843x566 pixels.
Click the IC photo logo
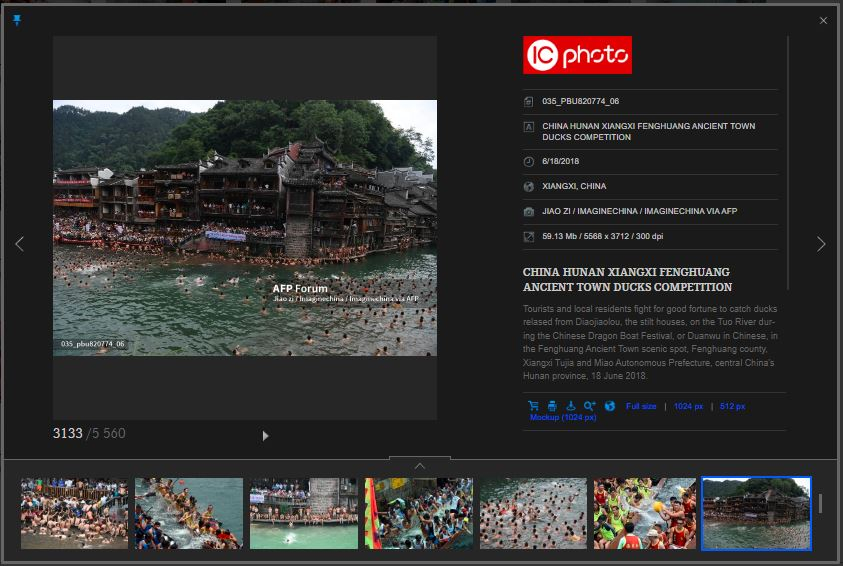(x=577, y=55)
